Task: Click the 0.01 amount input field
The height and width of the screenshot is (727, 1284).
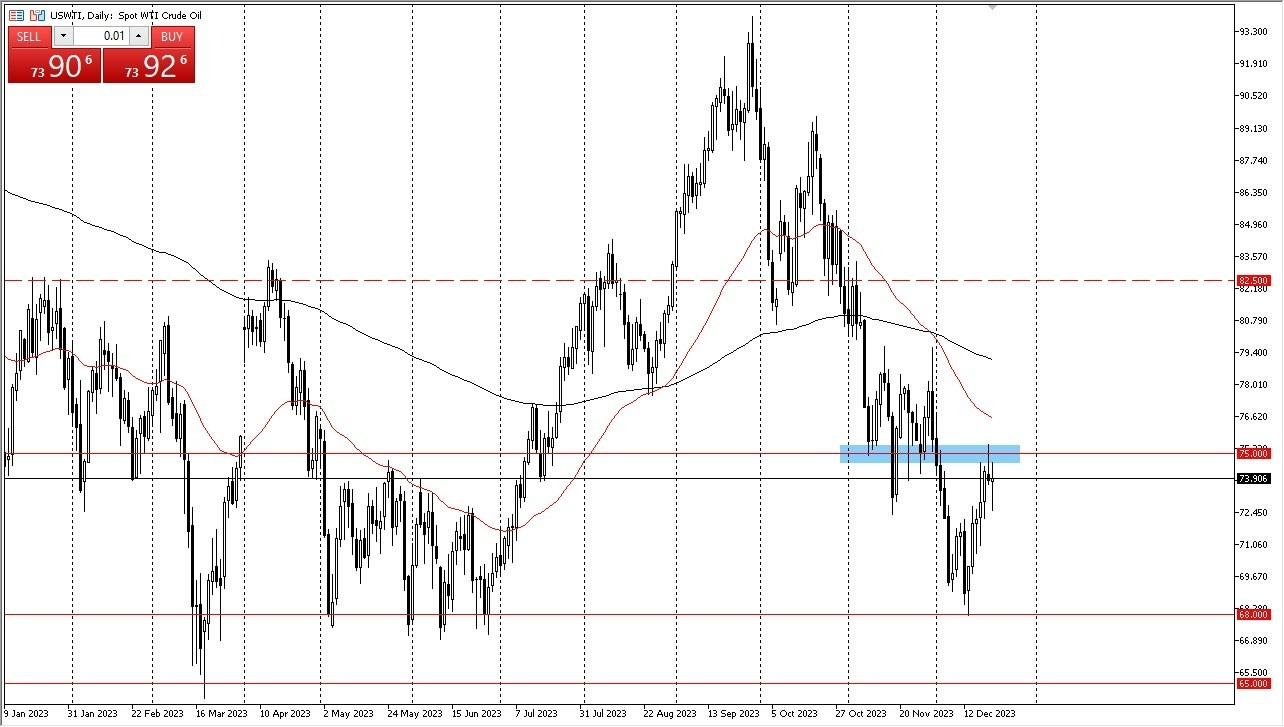Action: pos(102,36)
